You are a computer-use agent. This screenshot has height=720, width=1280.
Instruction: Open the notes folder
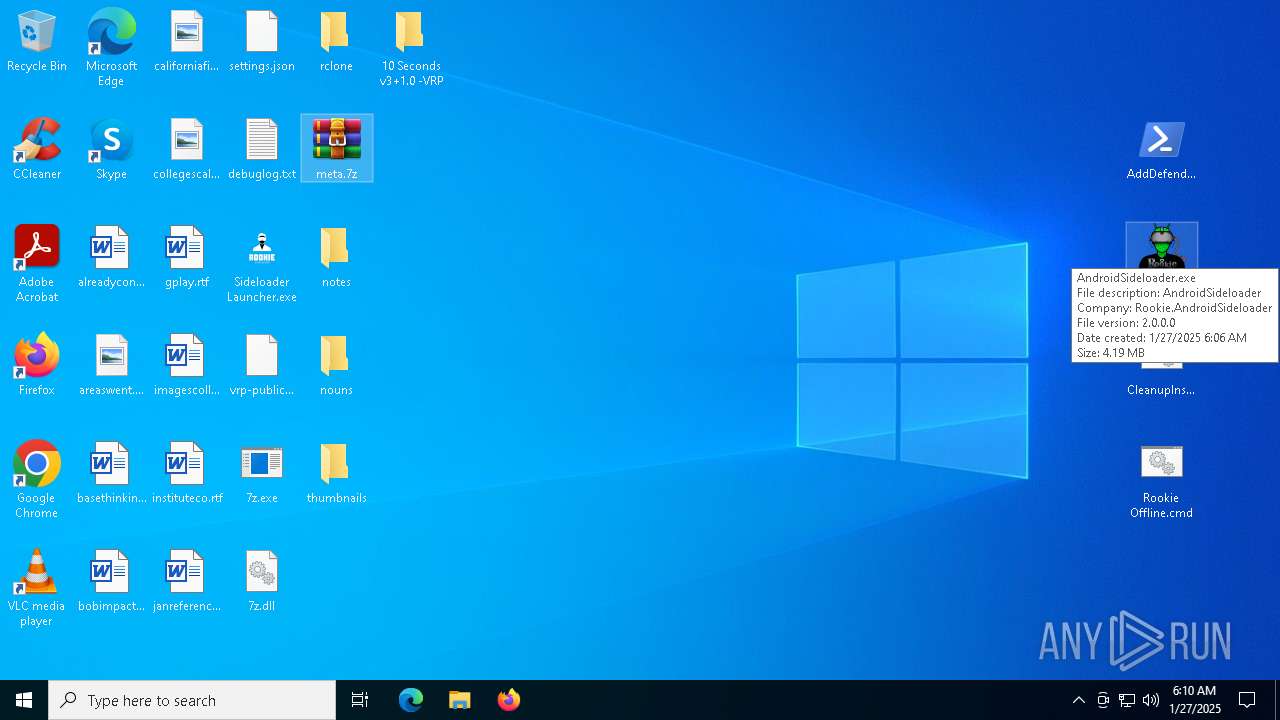pyautogui.click(x=336, y=258)
